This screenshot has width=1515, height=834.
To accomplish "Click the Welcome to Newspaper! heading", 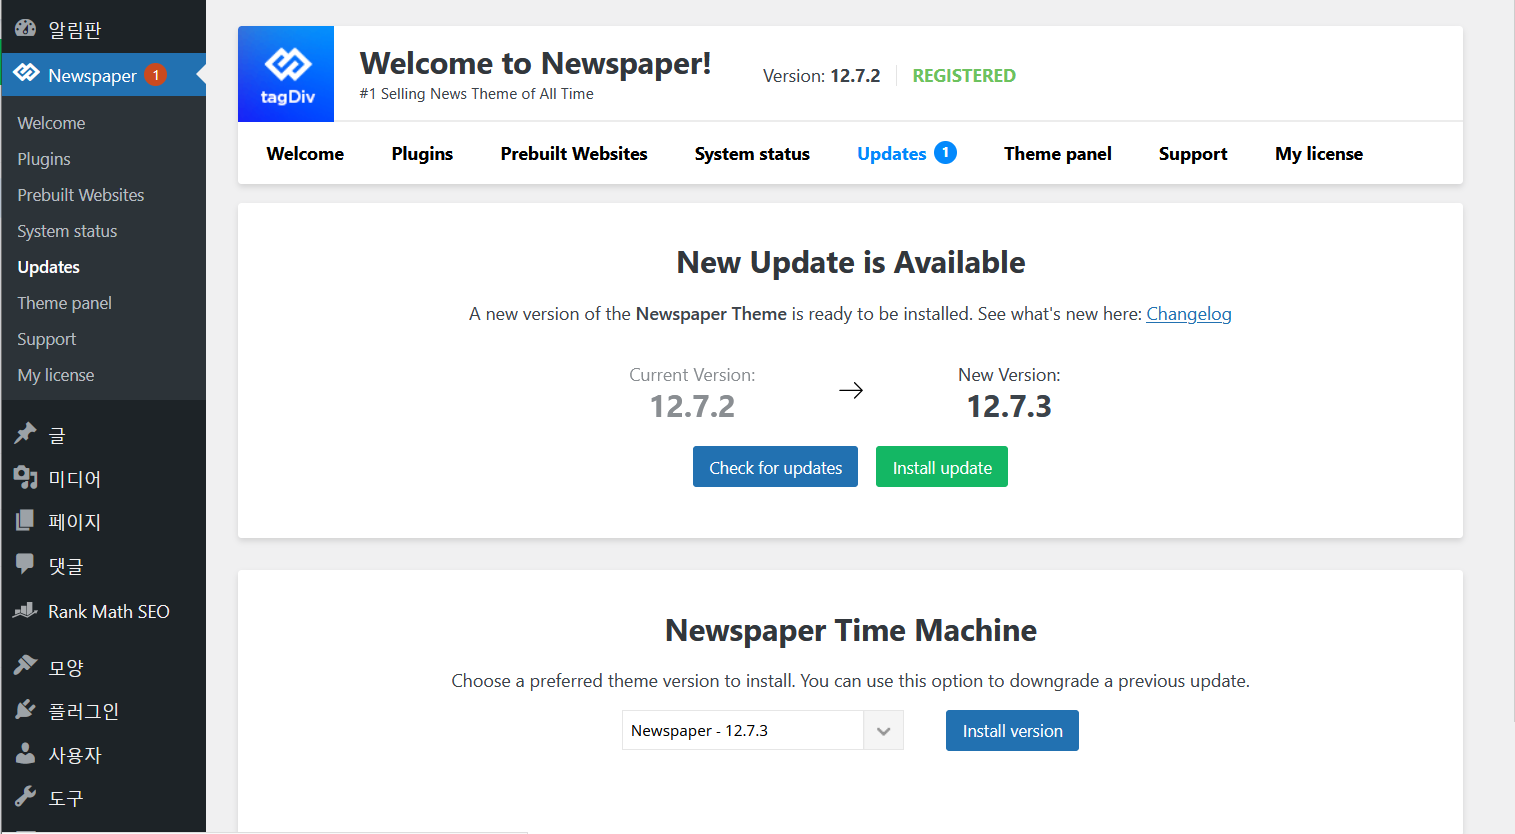I will (535, 63).
